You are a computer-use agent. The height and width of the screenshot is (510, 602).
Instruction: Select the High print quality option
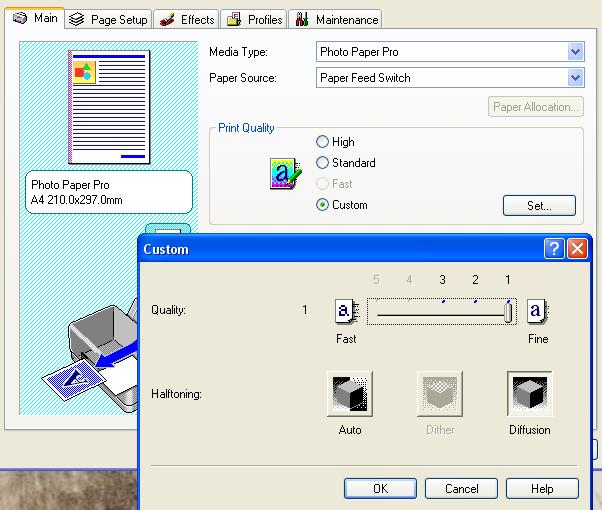click(322, 142)
